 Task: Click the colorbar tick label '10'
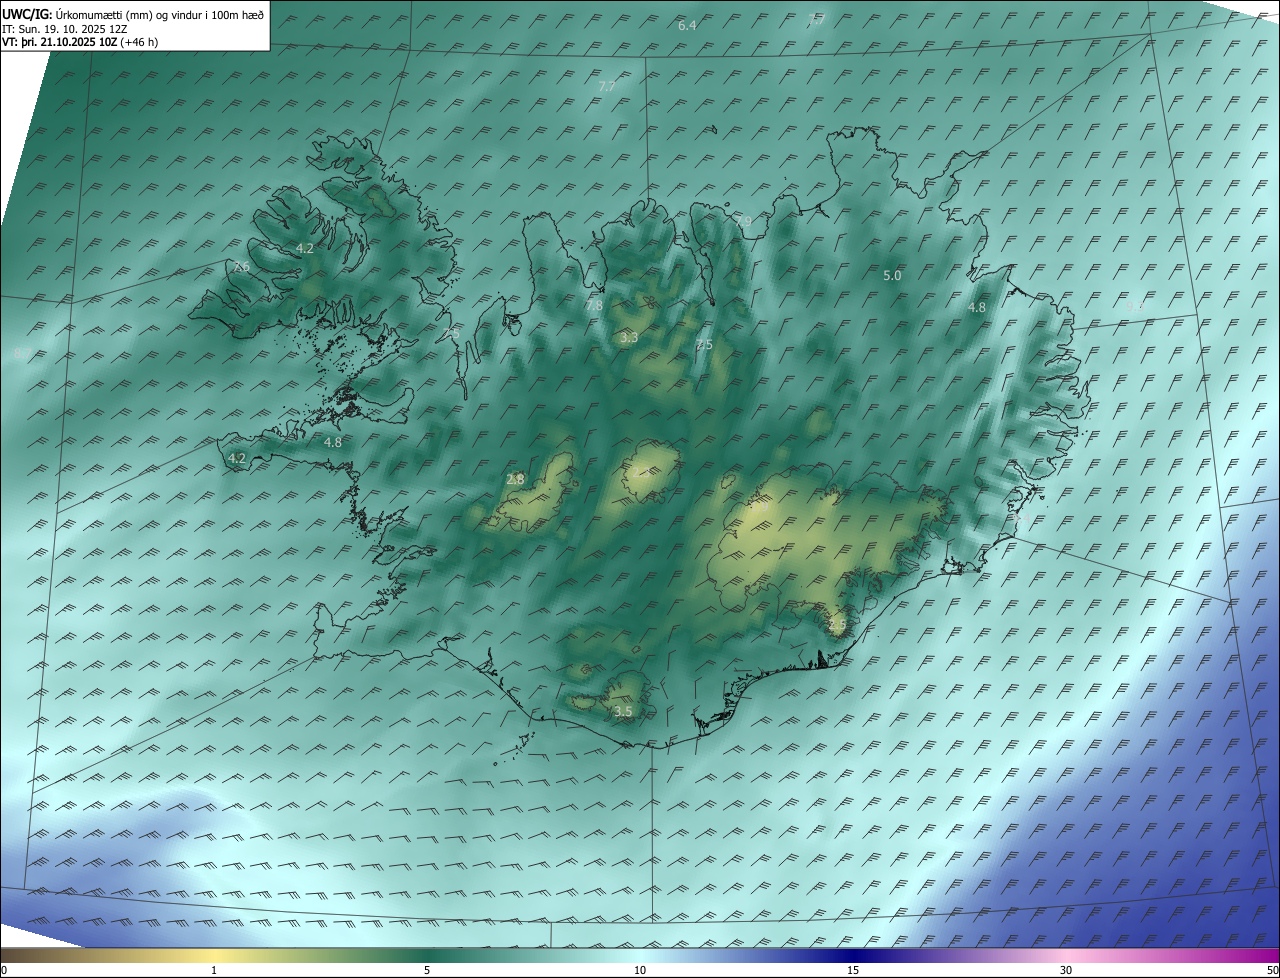640,970
